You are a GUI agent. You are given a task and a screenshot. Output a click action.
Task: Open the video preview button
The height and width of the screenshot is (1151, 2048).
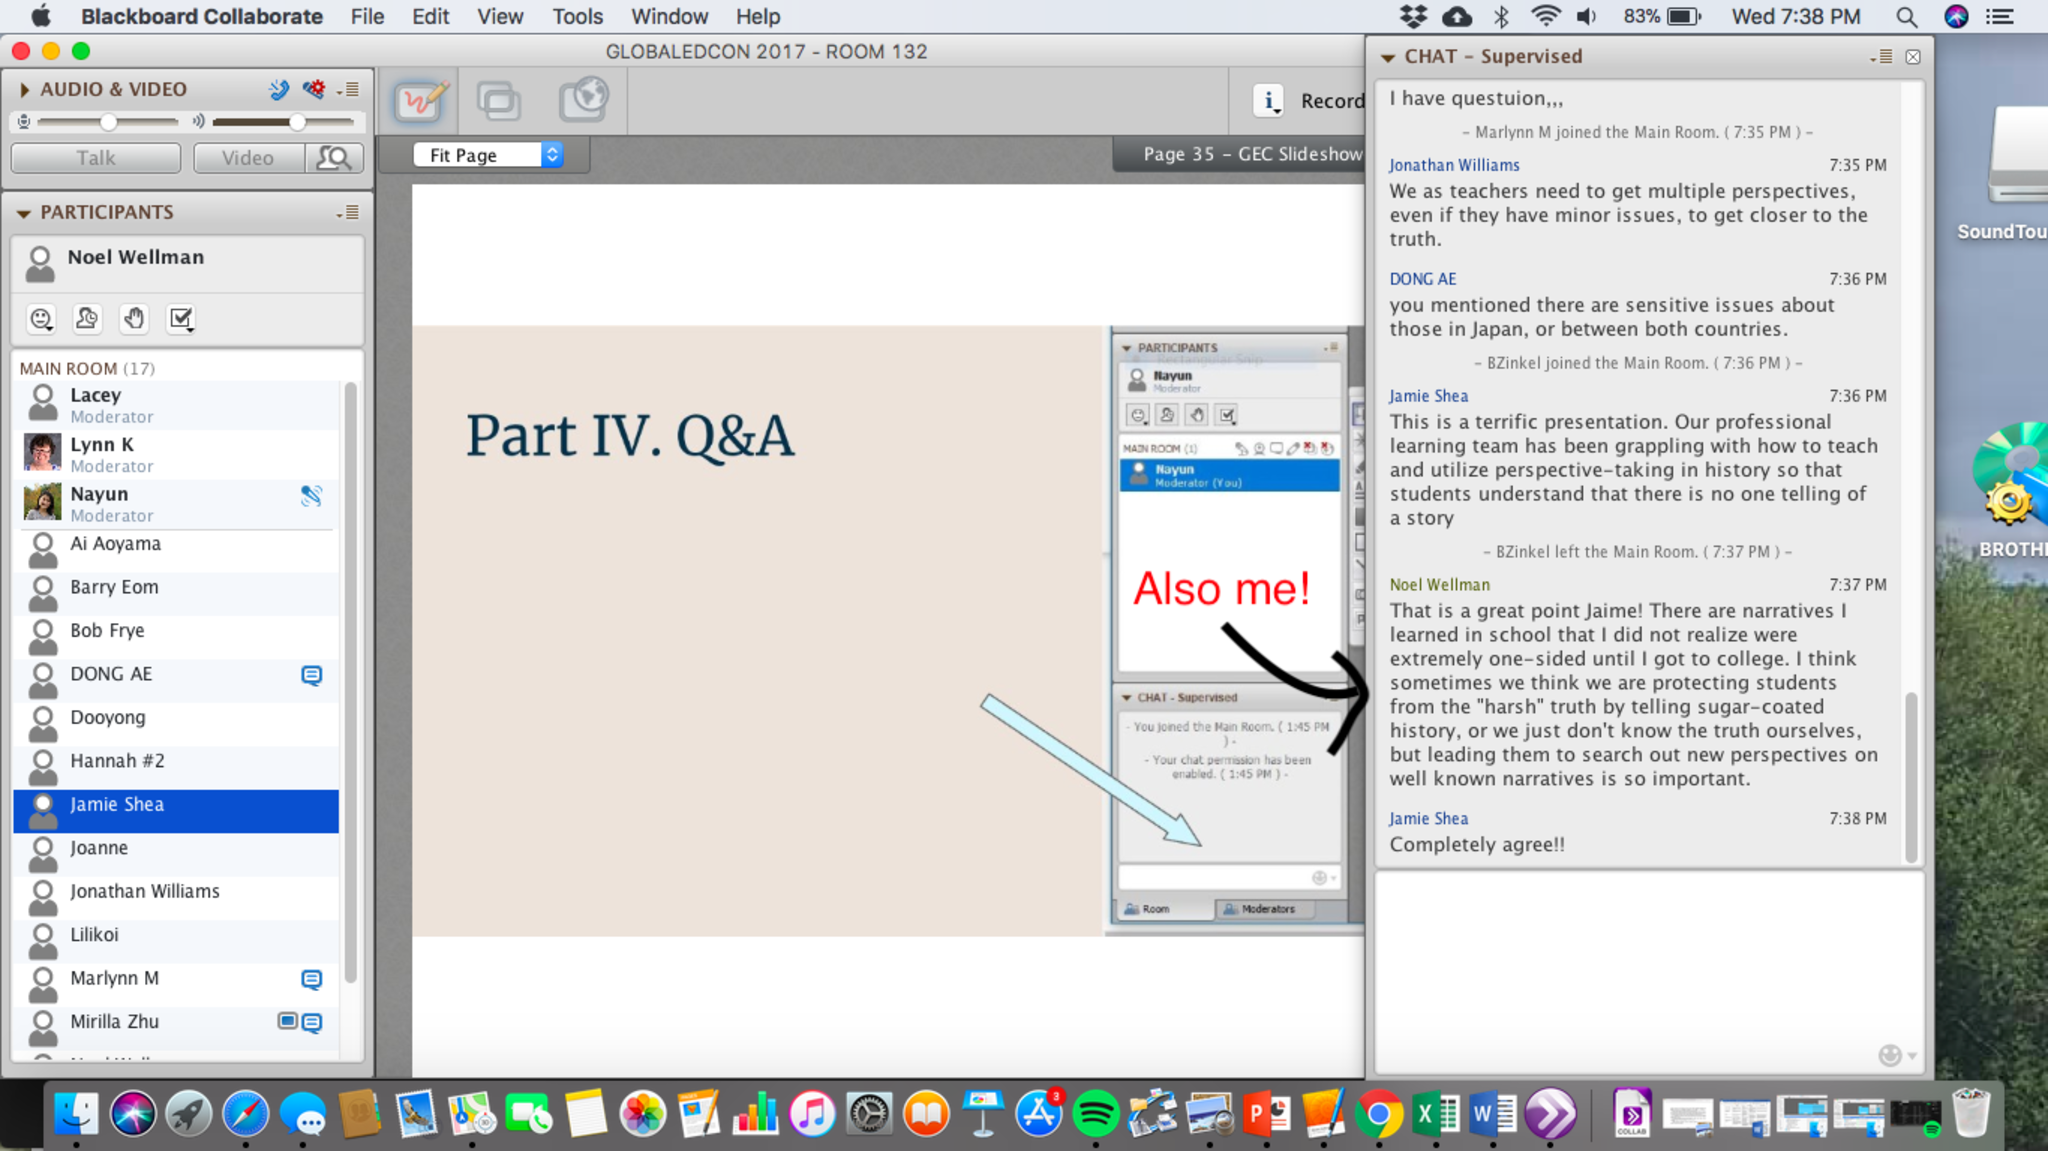pyautogui.click(x=333, y=158)
